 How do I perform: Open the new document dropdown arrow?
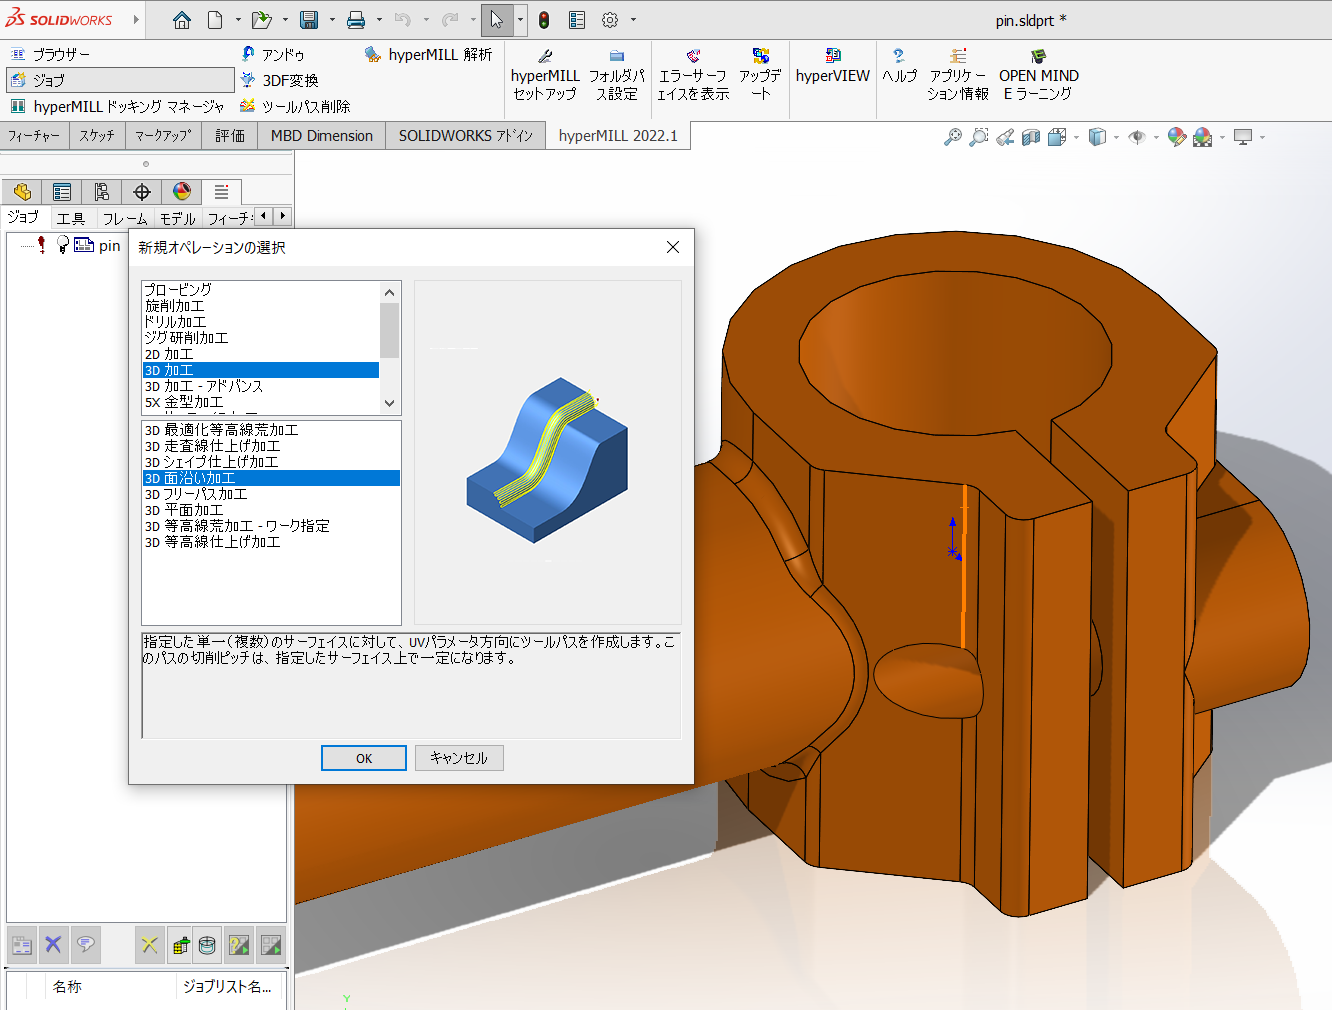point(238,20)
